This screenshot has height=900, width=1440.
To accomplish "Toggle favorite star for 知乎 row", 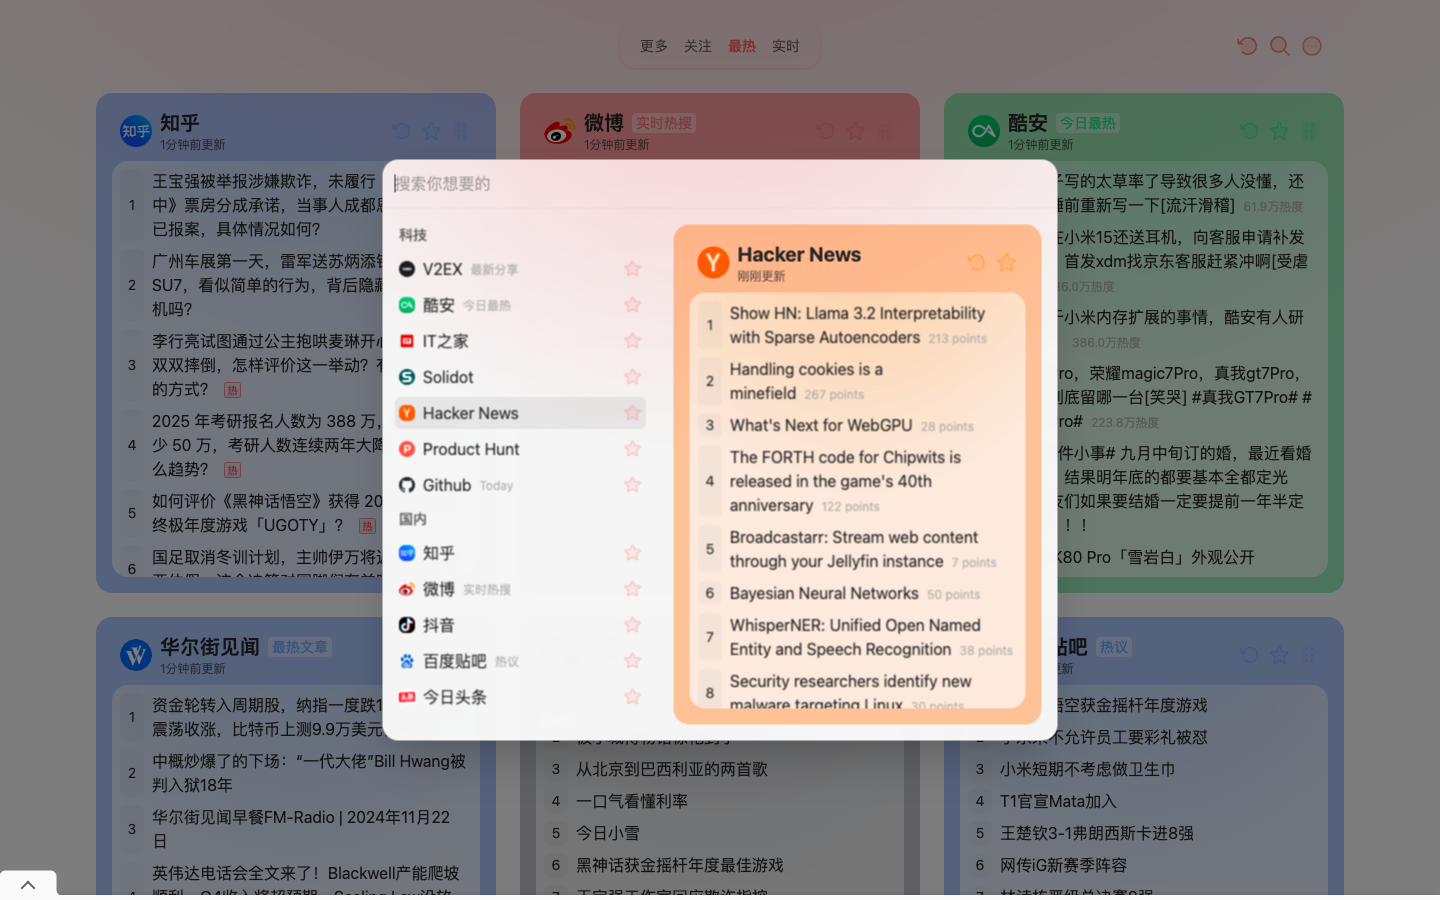I will tap(632, 553).
